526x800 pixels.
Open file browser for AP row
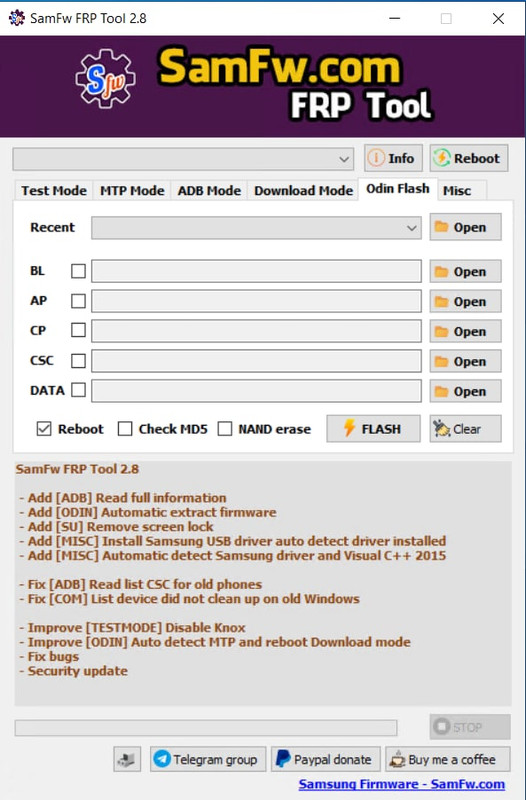[465, 302]
